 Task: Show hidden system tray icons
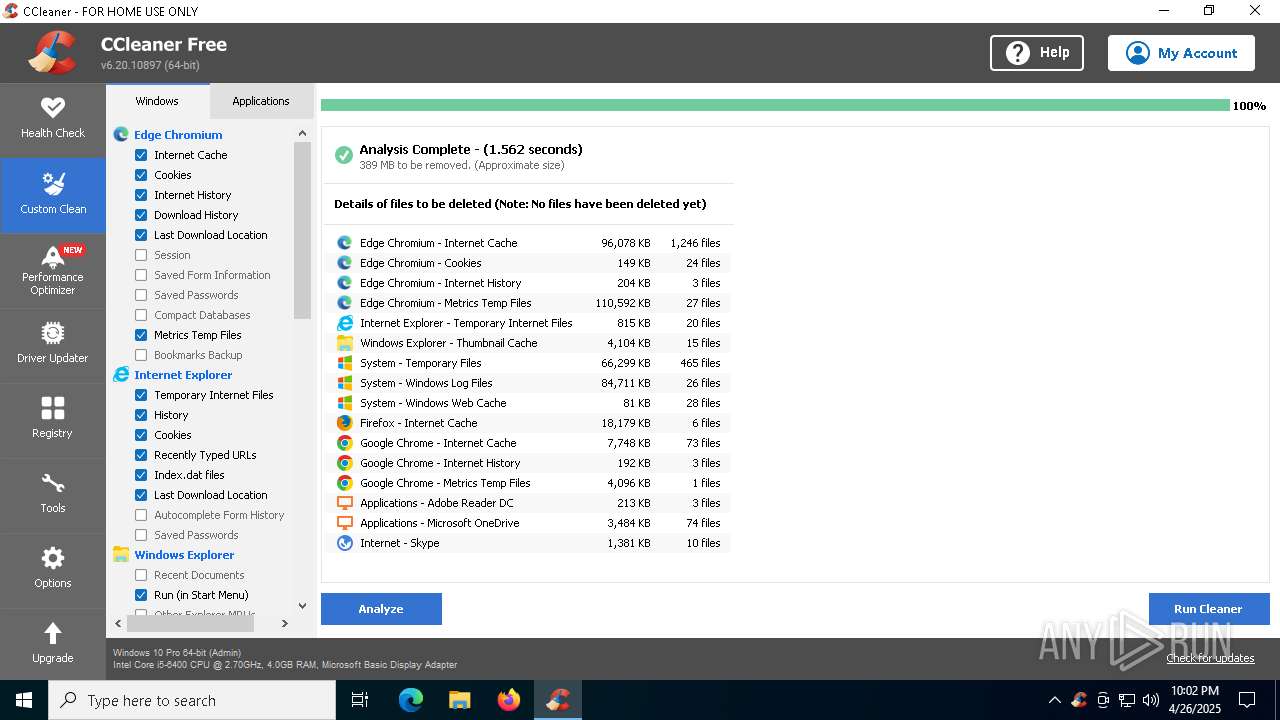(1054, 700)
